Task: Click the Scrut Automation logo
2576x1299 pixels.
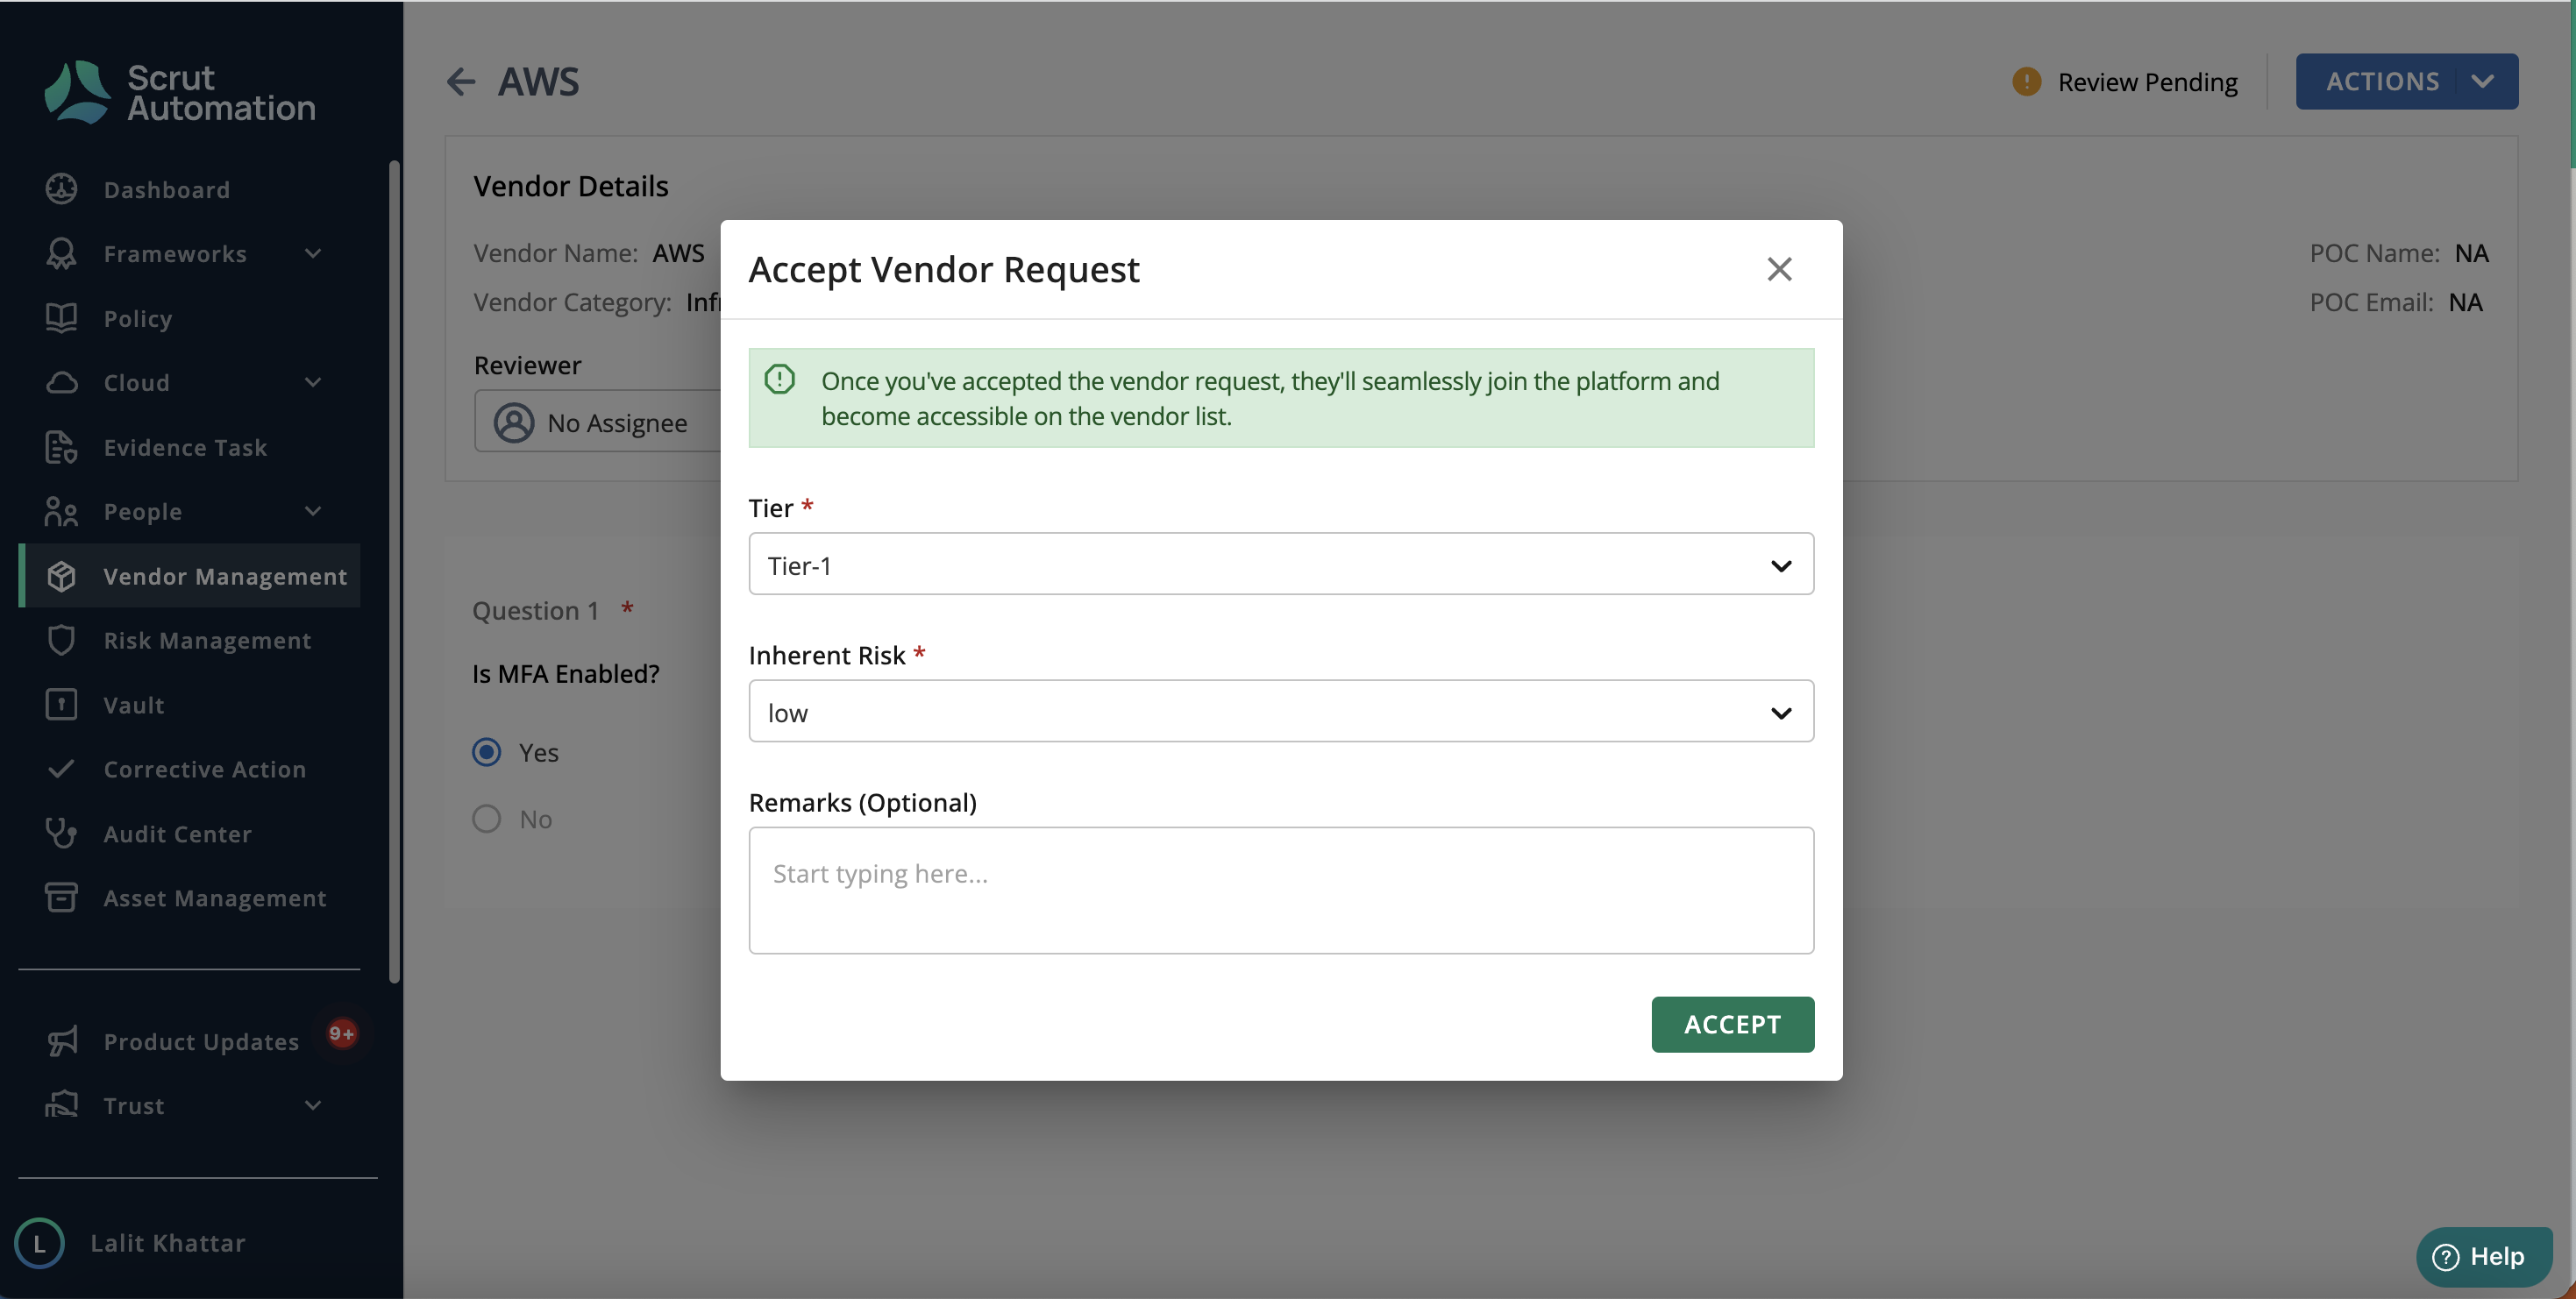Action: point(179,92)
